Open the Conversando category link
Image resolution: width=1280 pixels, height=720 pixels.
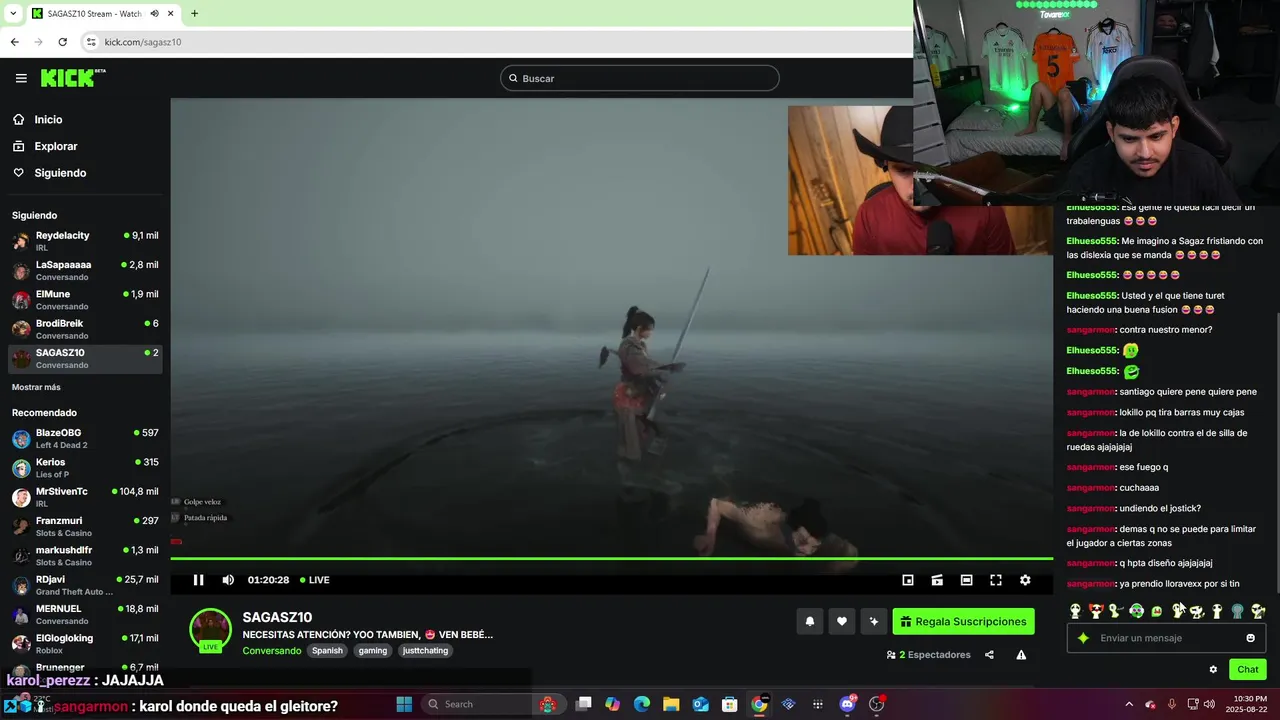coord(271,651)
